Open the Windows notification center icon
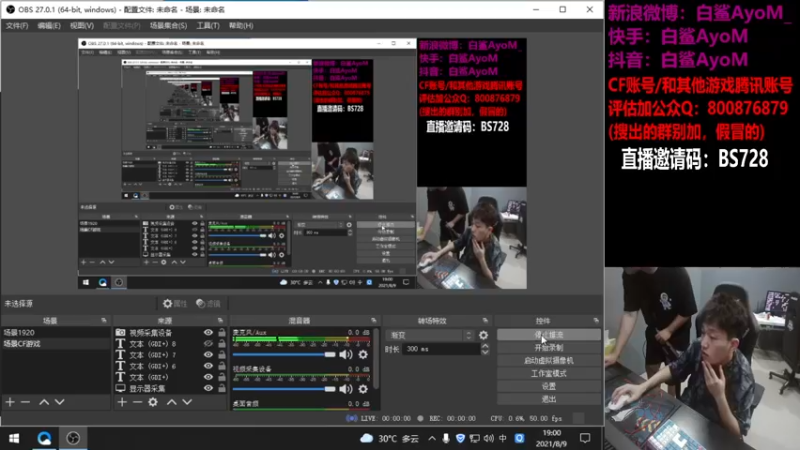800x450 pixels. pos(585,438)
